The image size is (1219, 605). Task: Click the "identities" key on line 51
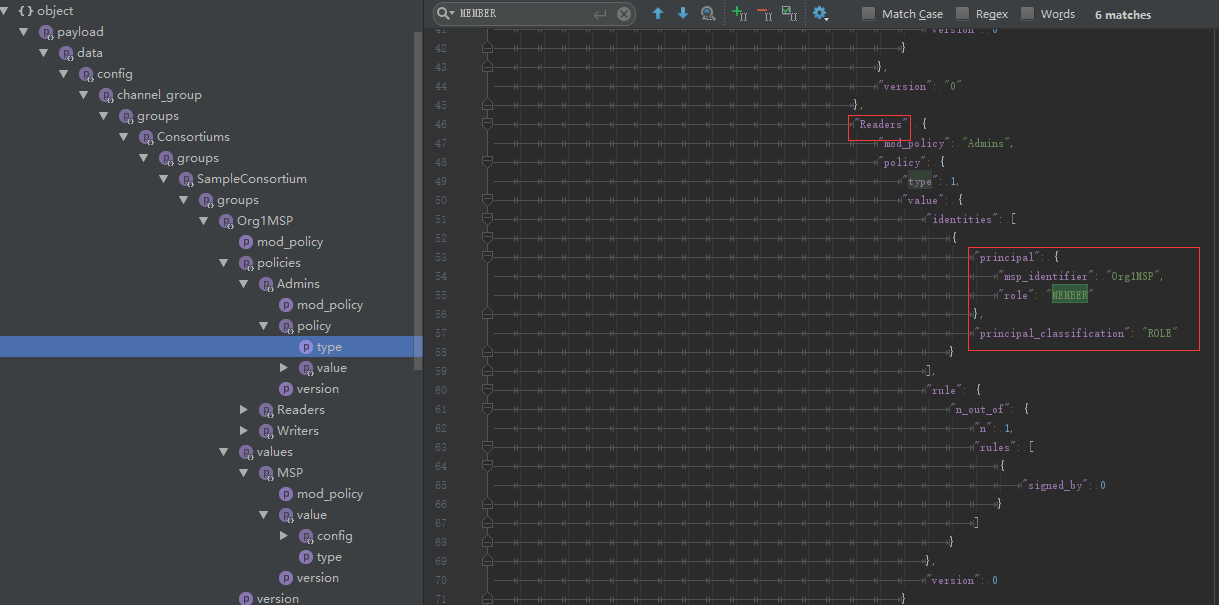[962, 219]
